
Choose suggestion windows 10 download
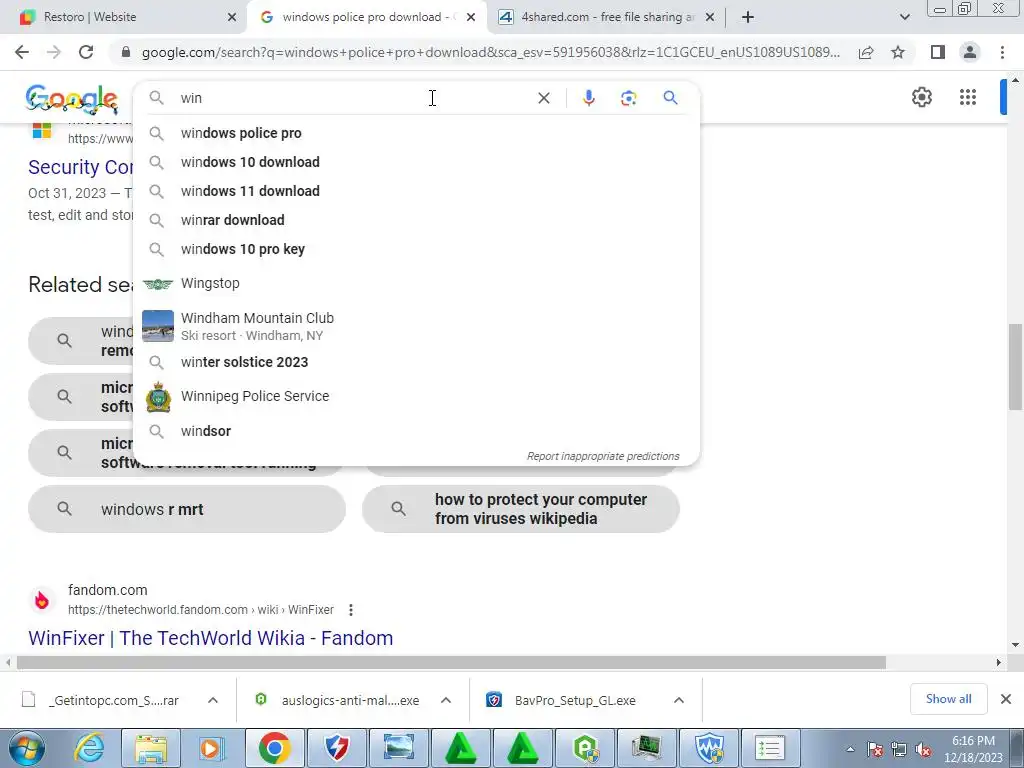(416, 162)
